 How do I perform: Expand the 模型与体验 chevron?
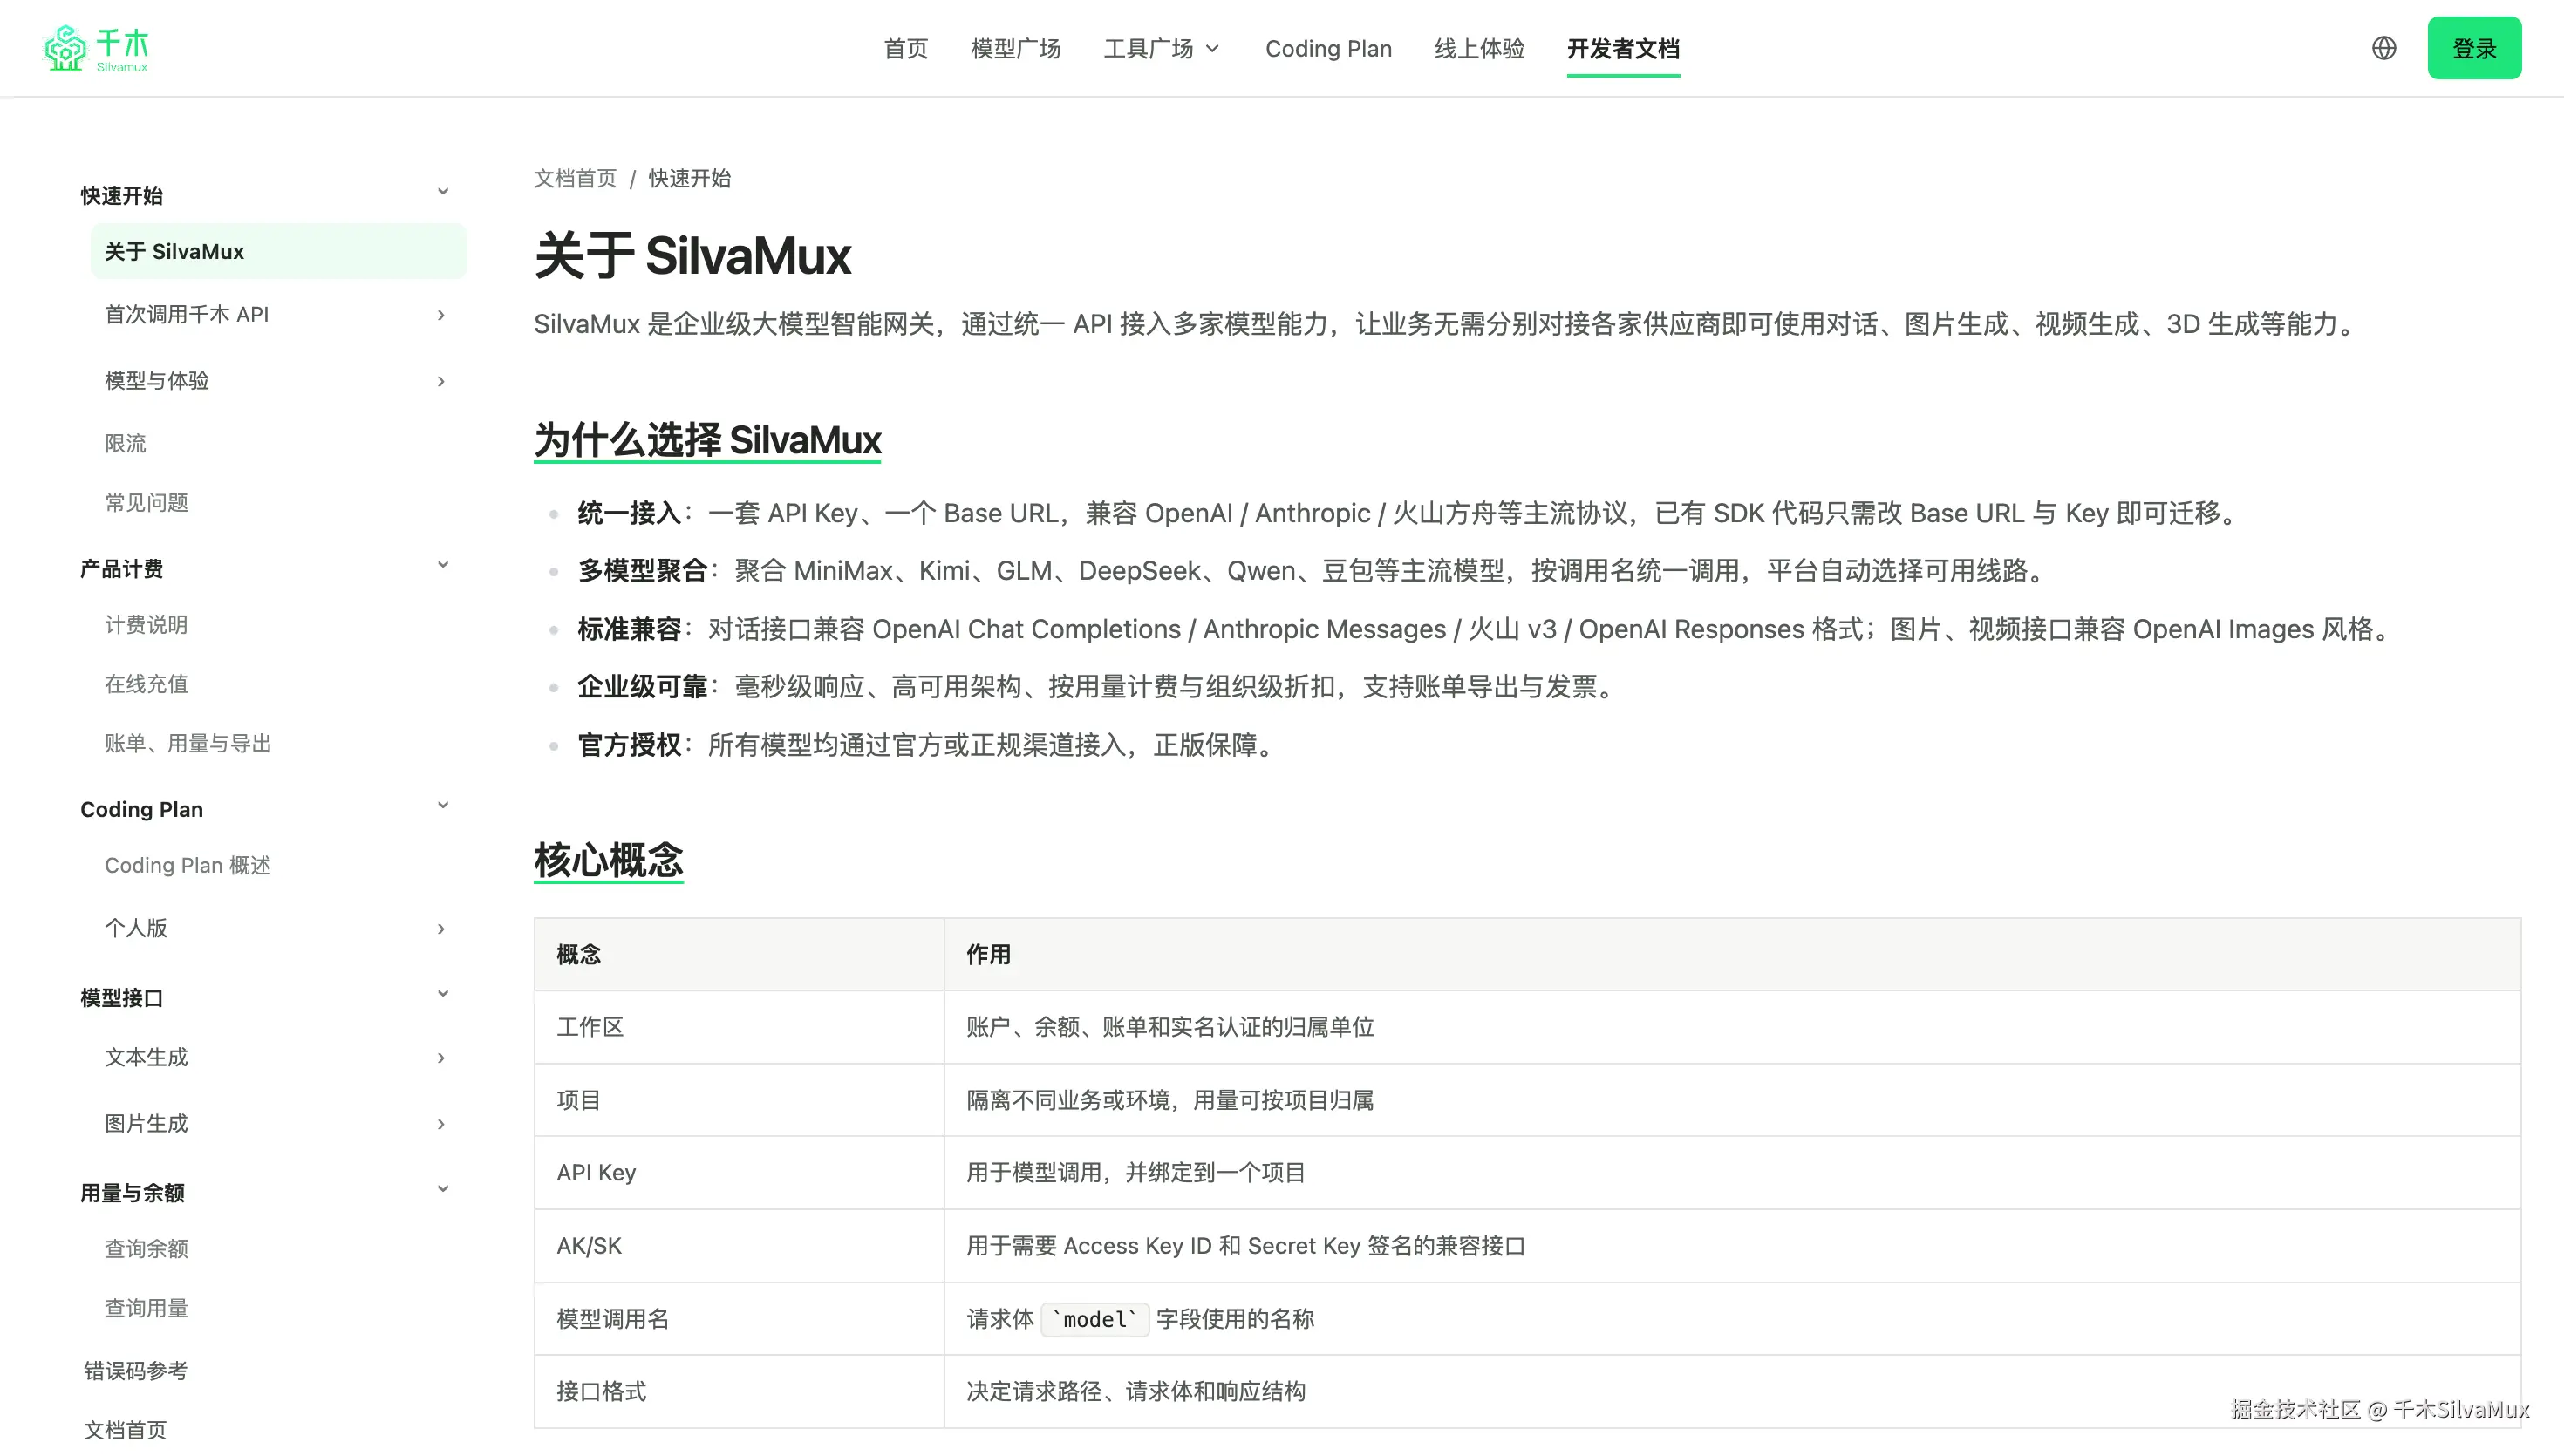[441, 381]
